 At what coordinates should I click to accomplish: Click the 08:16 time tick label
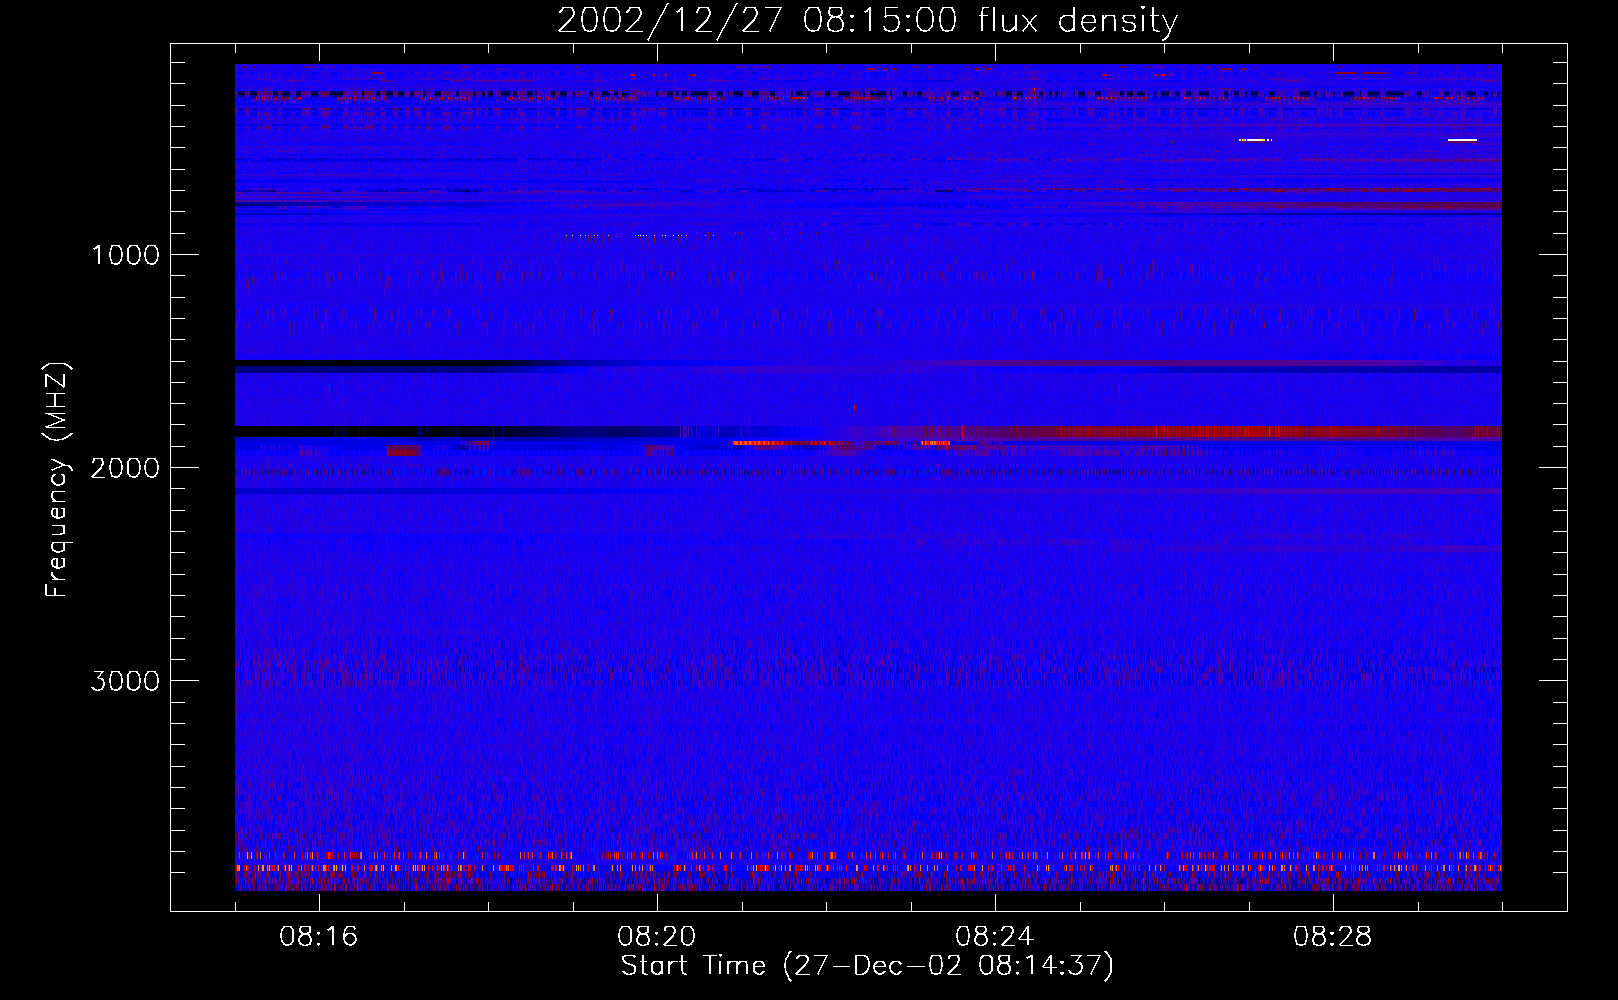point(319,937)
